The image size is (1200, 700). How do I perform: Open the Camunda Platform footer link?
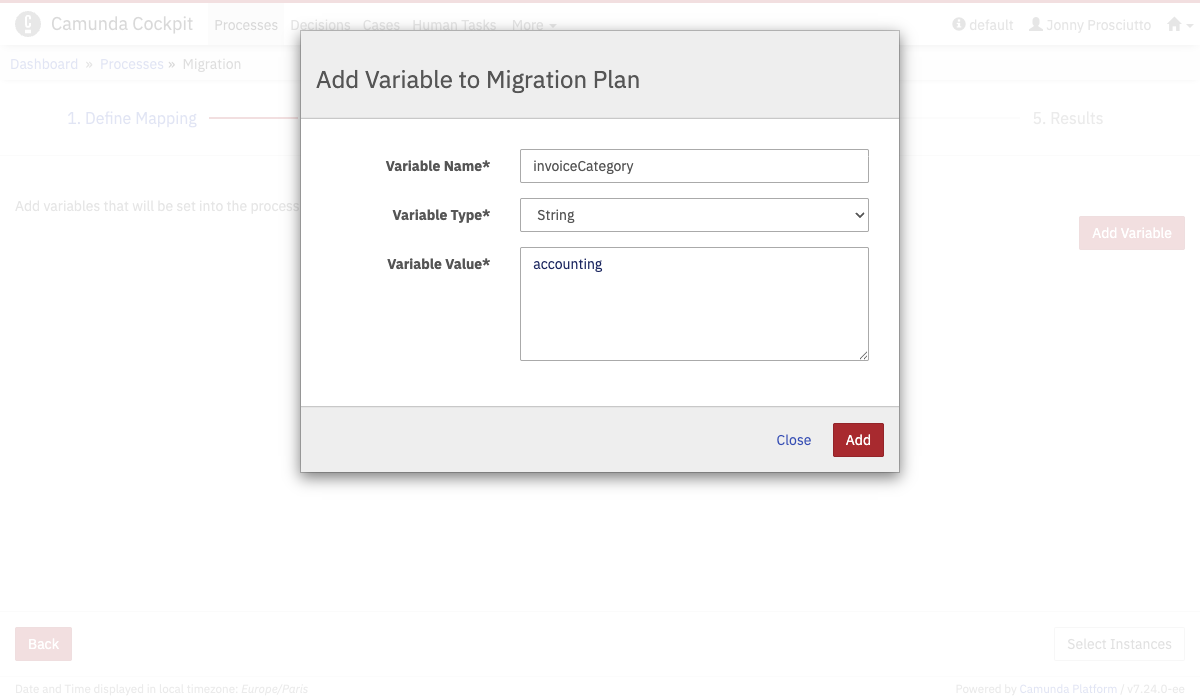(1067, 689)
